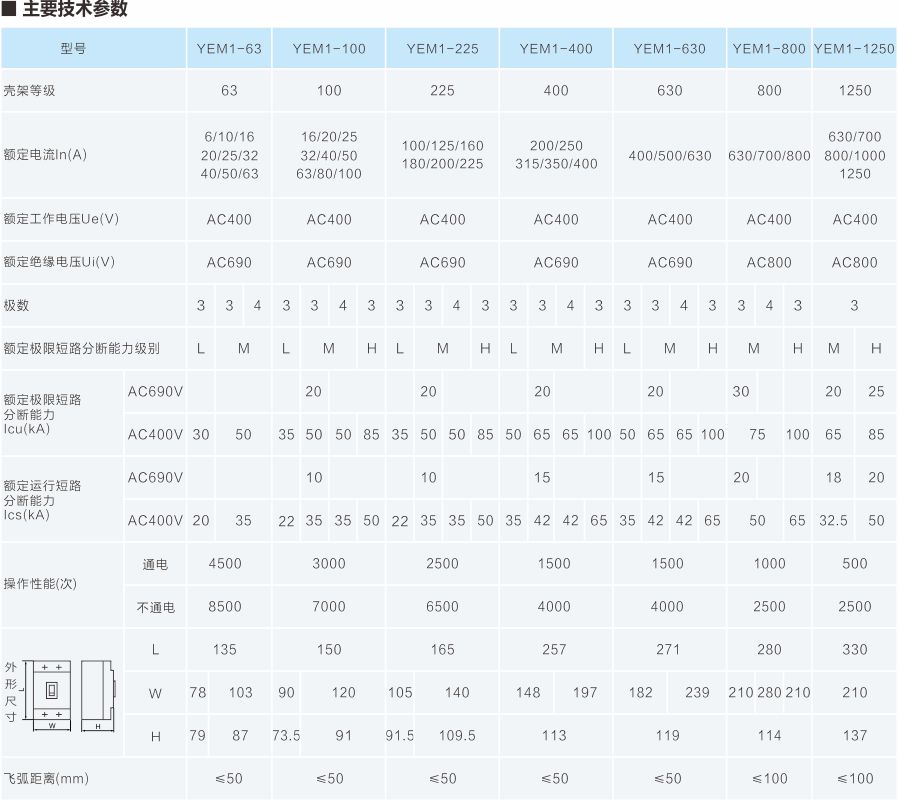Select W dimension value 197

[585, 692]
